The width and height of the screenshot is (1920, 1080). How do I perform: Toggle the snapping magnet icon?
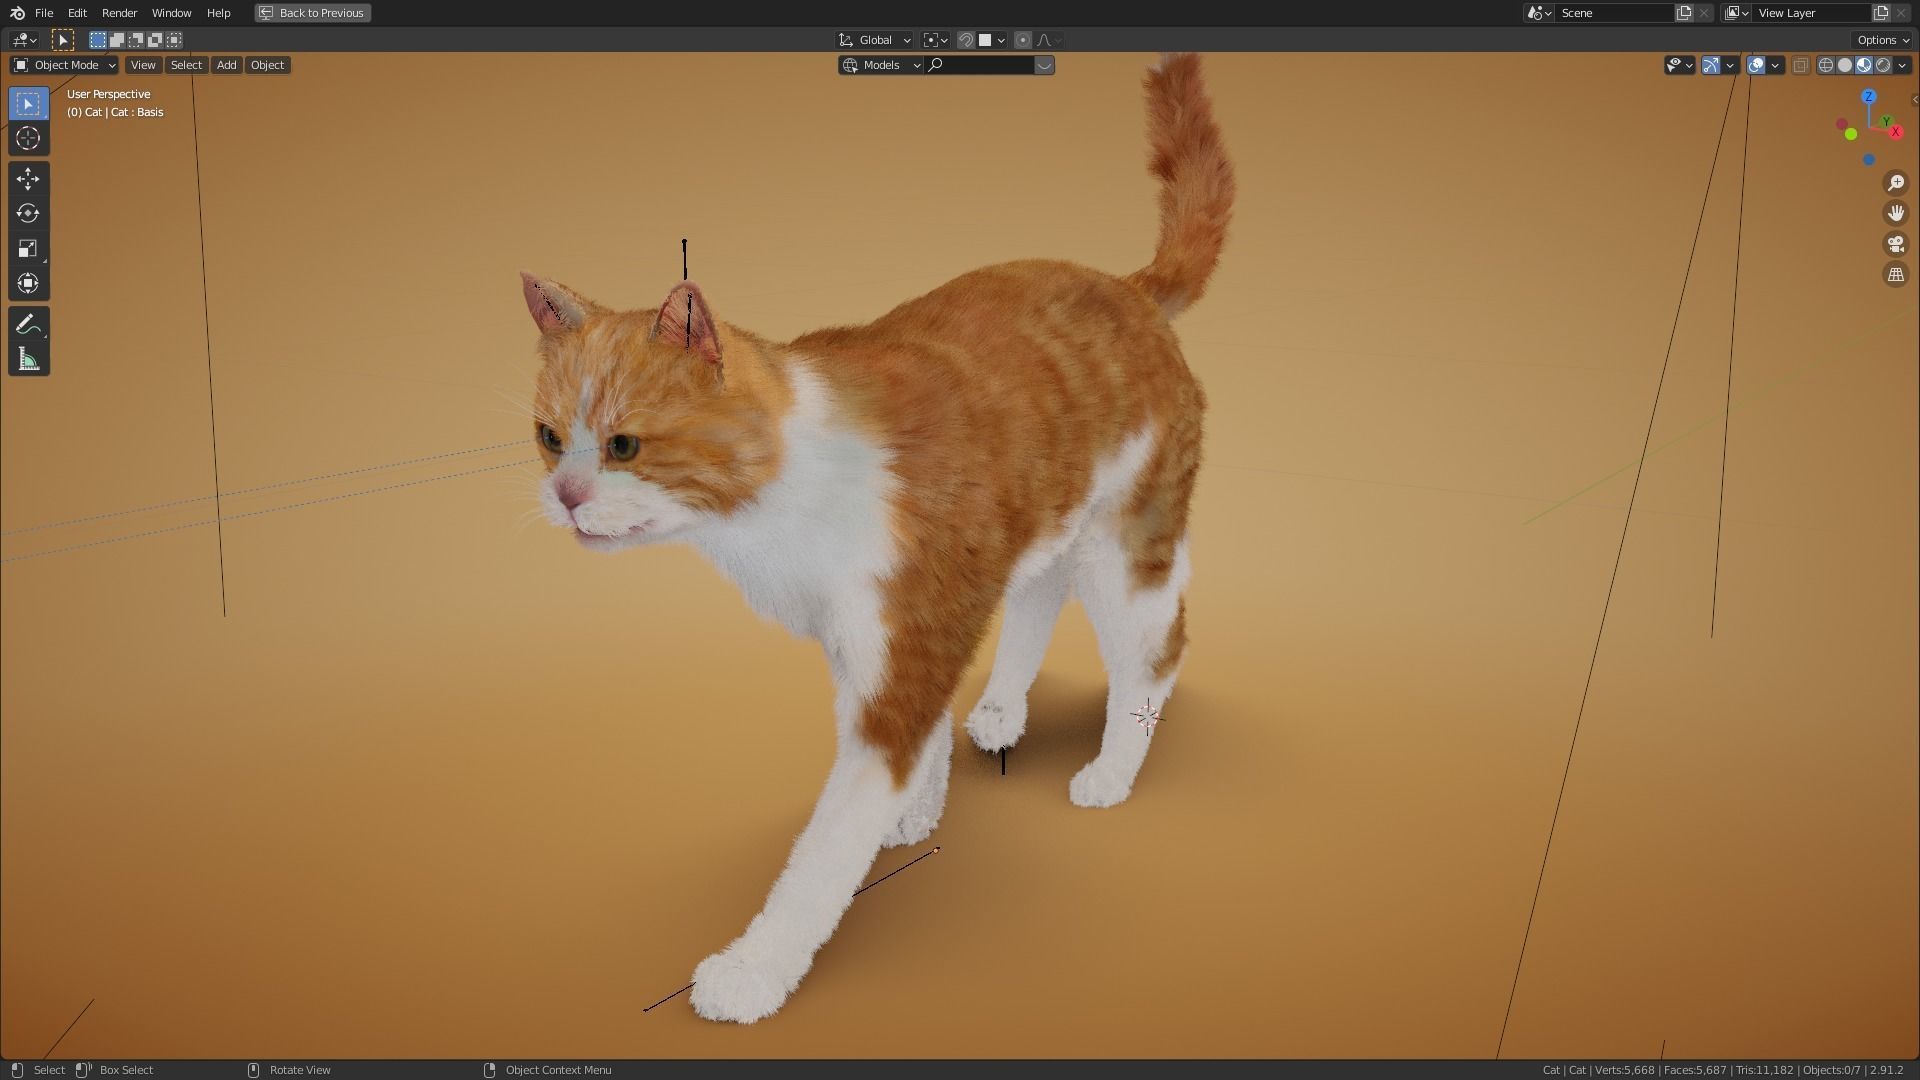(x=966, y=40)
